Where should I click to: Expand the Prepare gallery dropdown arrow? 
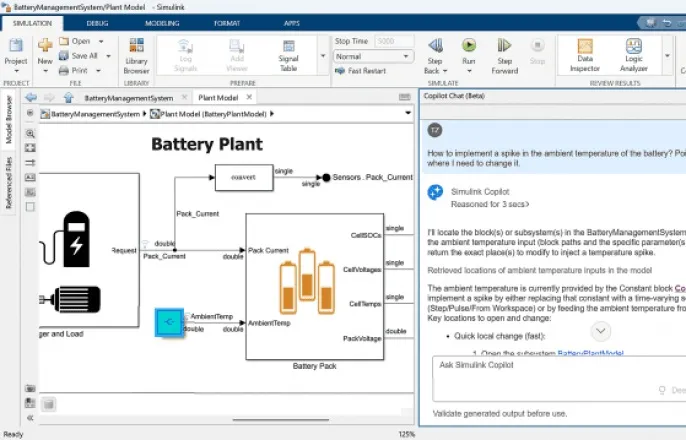click(x=323, y=56)
